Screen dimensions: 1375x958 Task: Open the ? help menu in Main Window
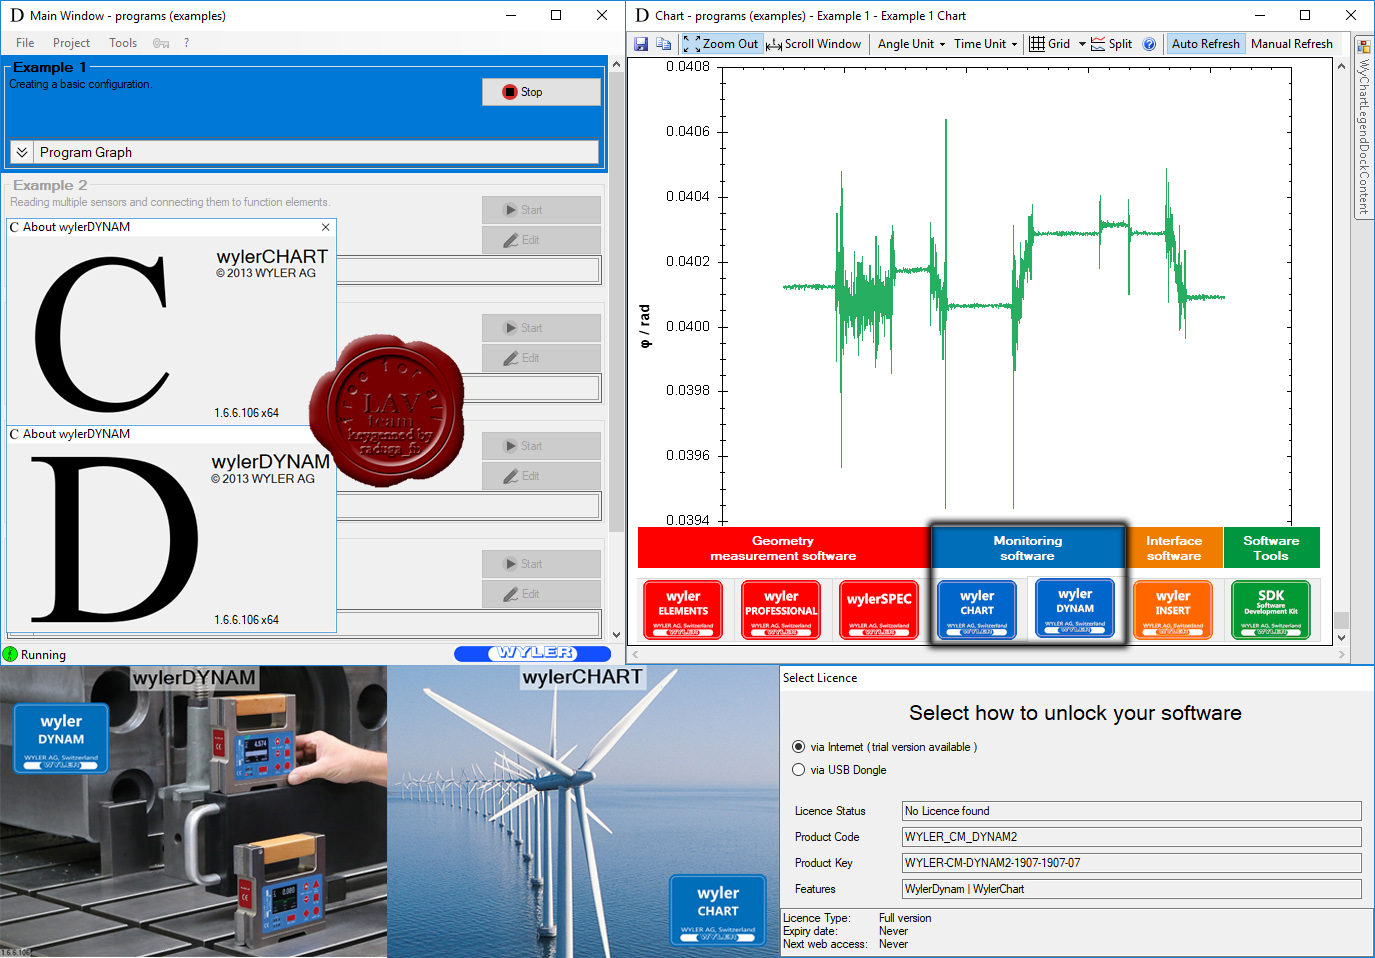click(186, 43)
